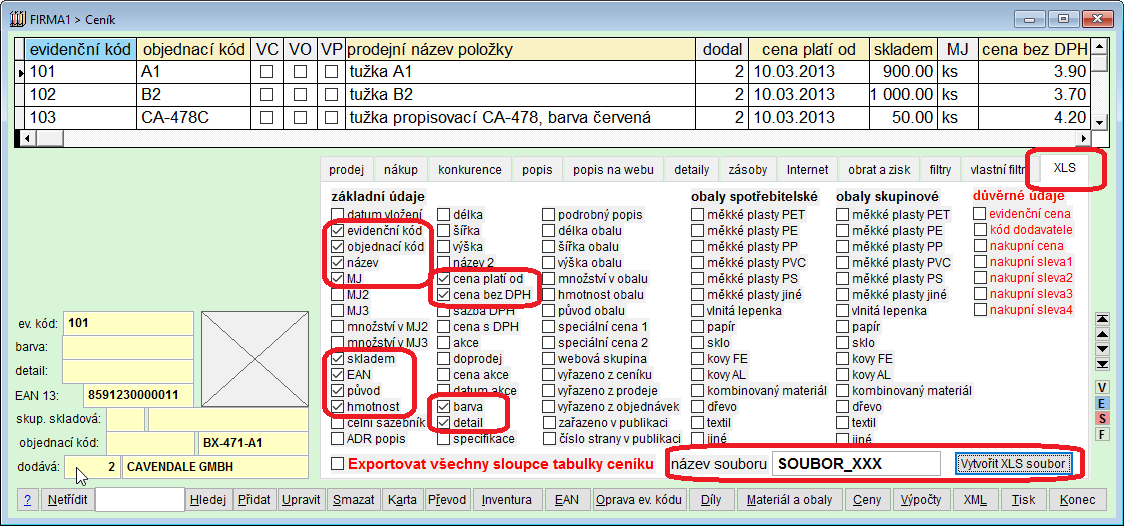Check Exportovat všechny sloupce tabulky ceníku
The width and height of the screenshot is (1124, 526).
(x=338, y=464)
